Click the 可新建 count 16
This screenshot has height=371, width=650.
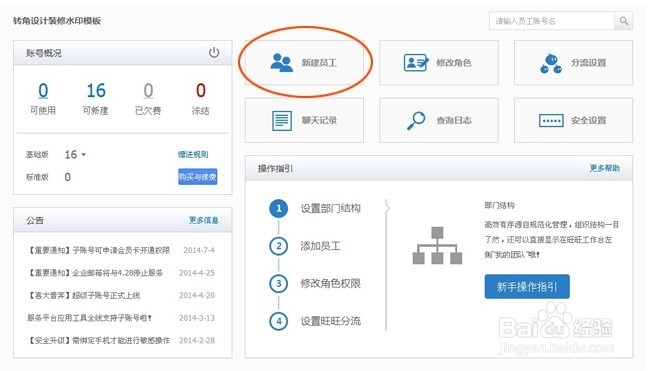96,90
